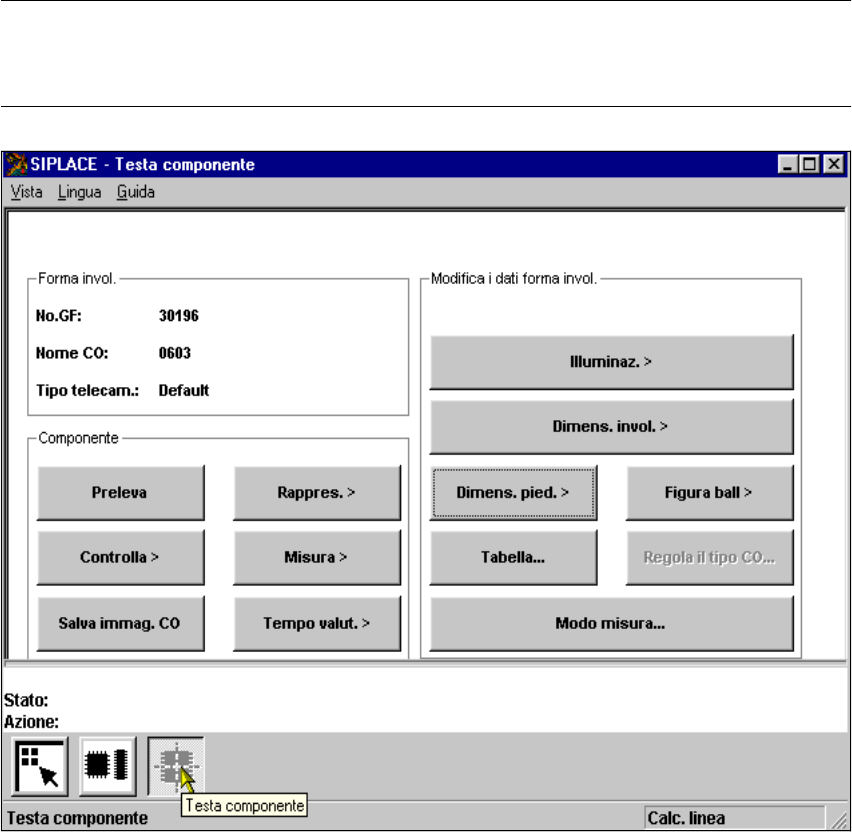Click the window resize grip in status bar
This screenshot has height=832, width=852.
tap(841, 819)
